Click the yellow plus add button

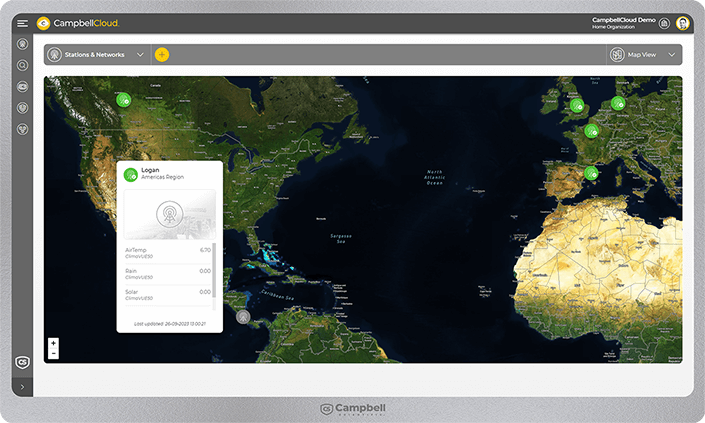pyautogui.click(x=162, y=55)
